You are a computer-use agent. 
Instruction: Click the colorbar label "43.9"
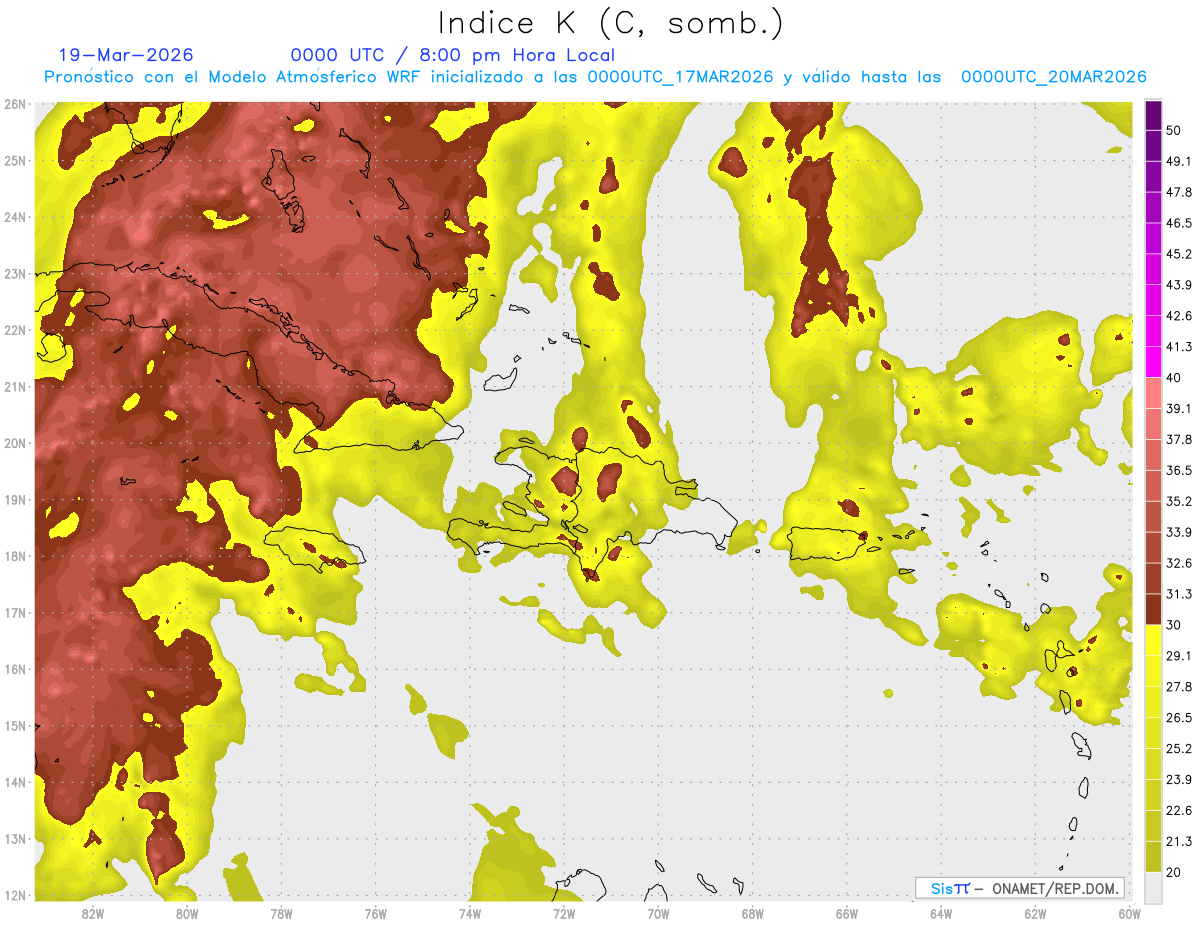(x=1179, y=285)
